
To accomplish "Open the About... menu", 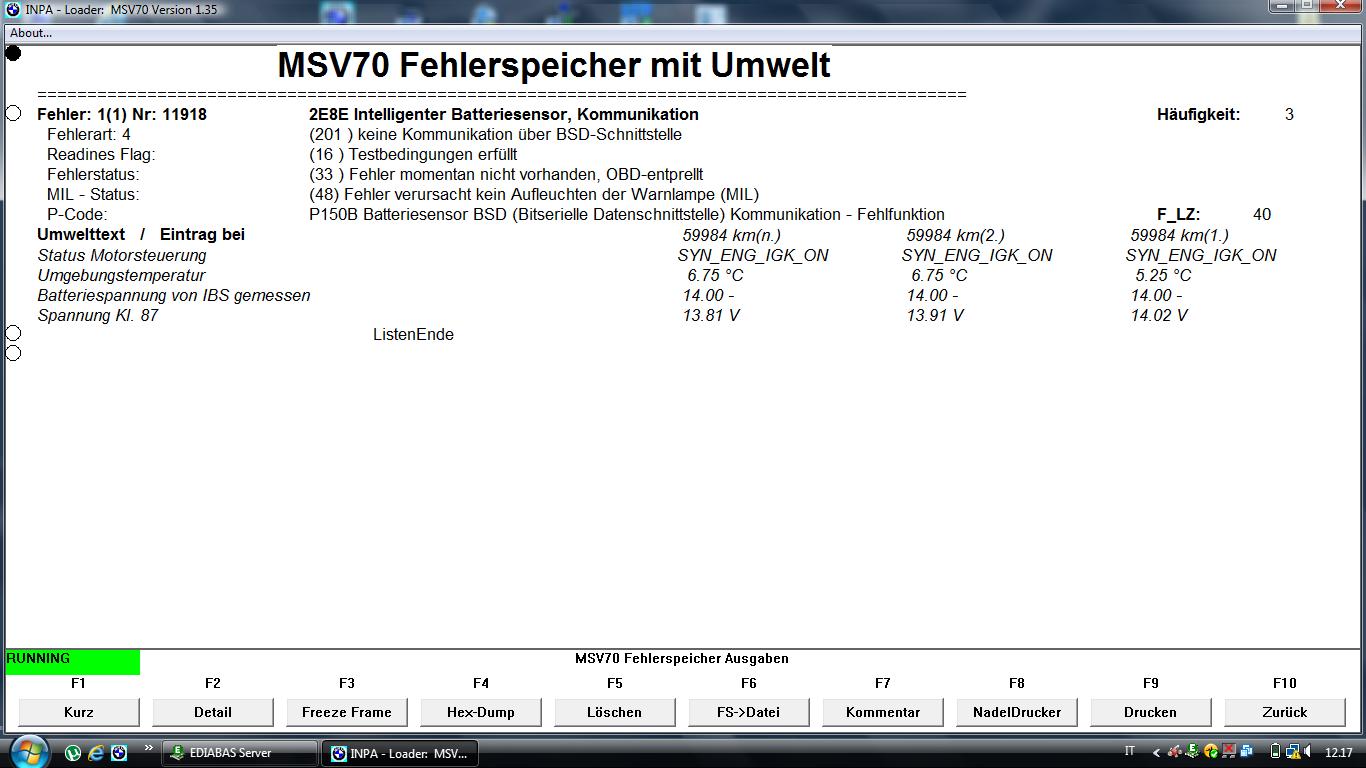I will pos(31,33).
